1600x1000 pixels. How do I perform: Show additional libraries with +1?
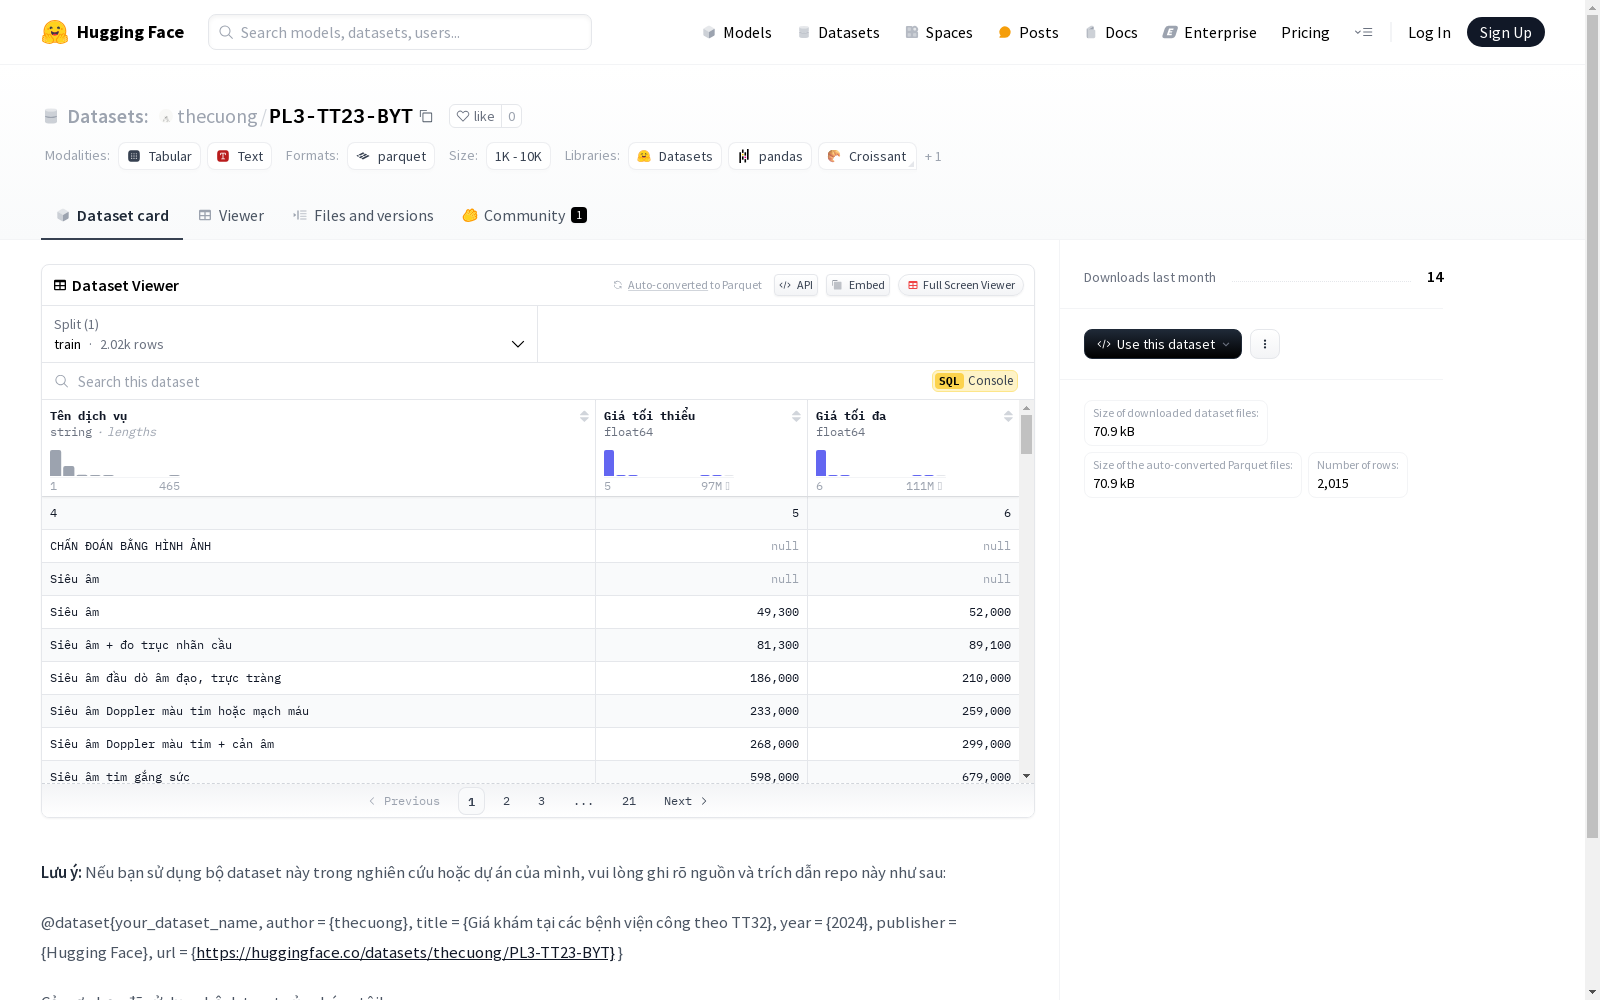[x=933, y=156]
